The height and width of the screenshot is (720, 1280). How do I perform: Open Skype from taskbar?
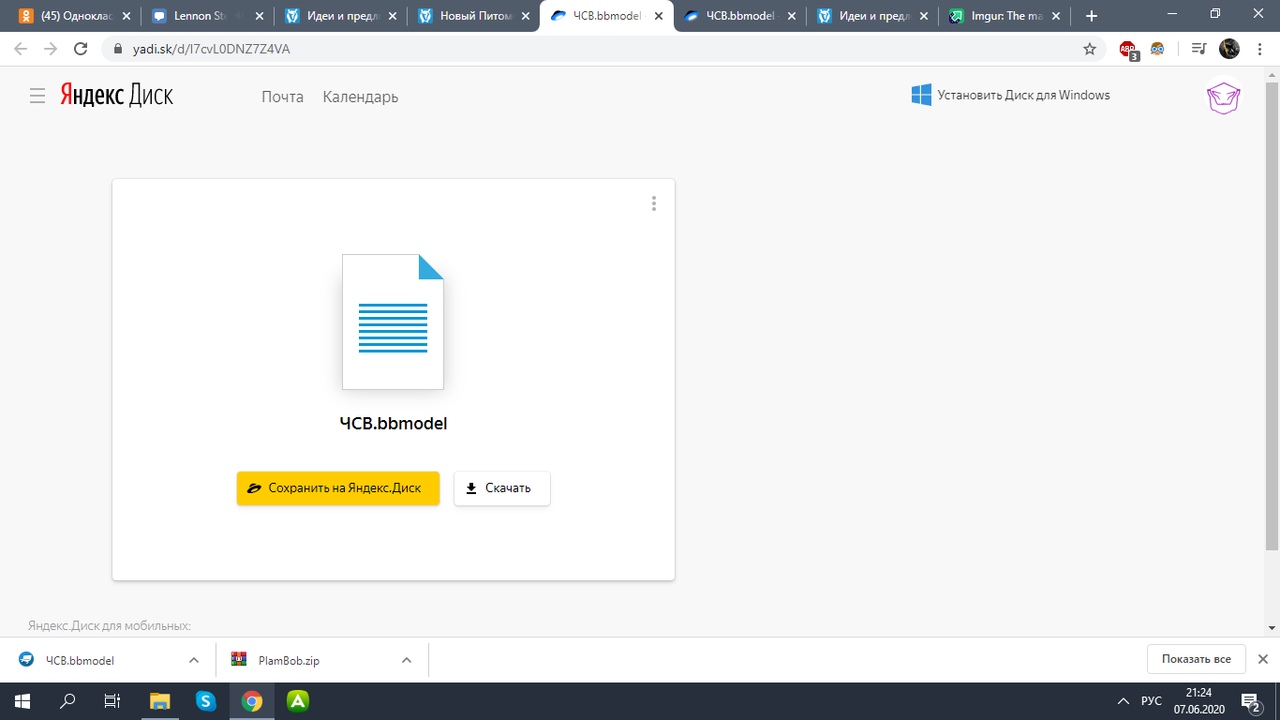coord(206,701)
